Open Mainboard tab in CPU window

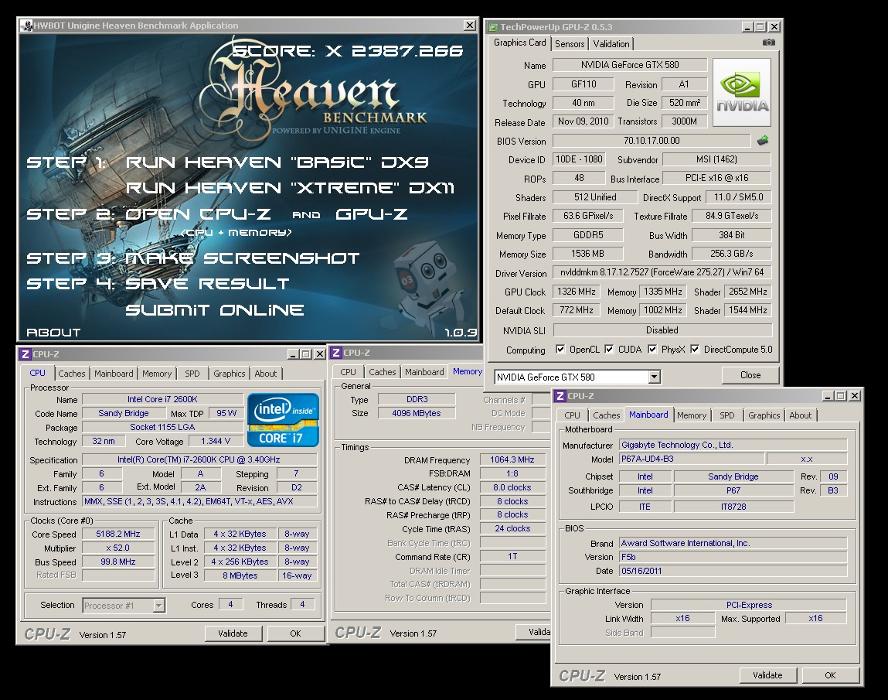coord(113,374)
